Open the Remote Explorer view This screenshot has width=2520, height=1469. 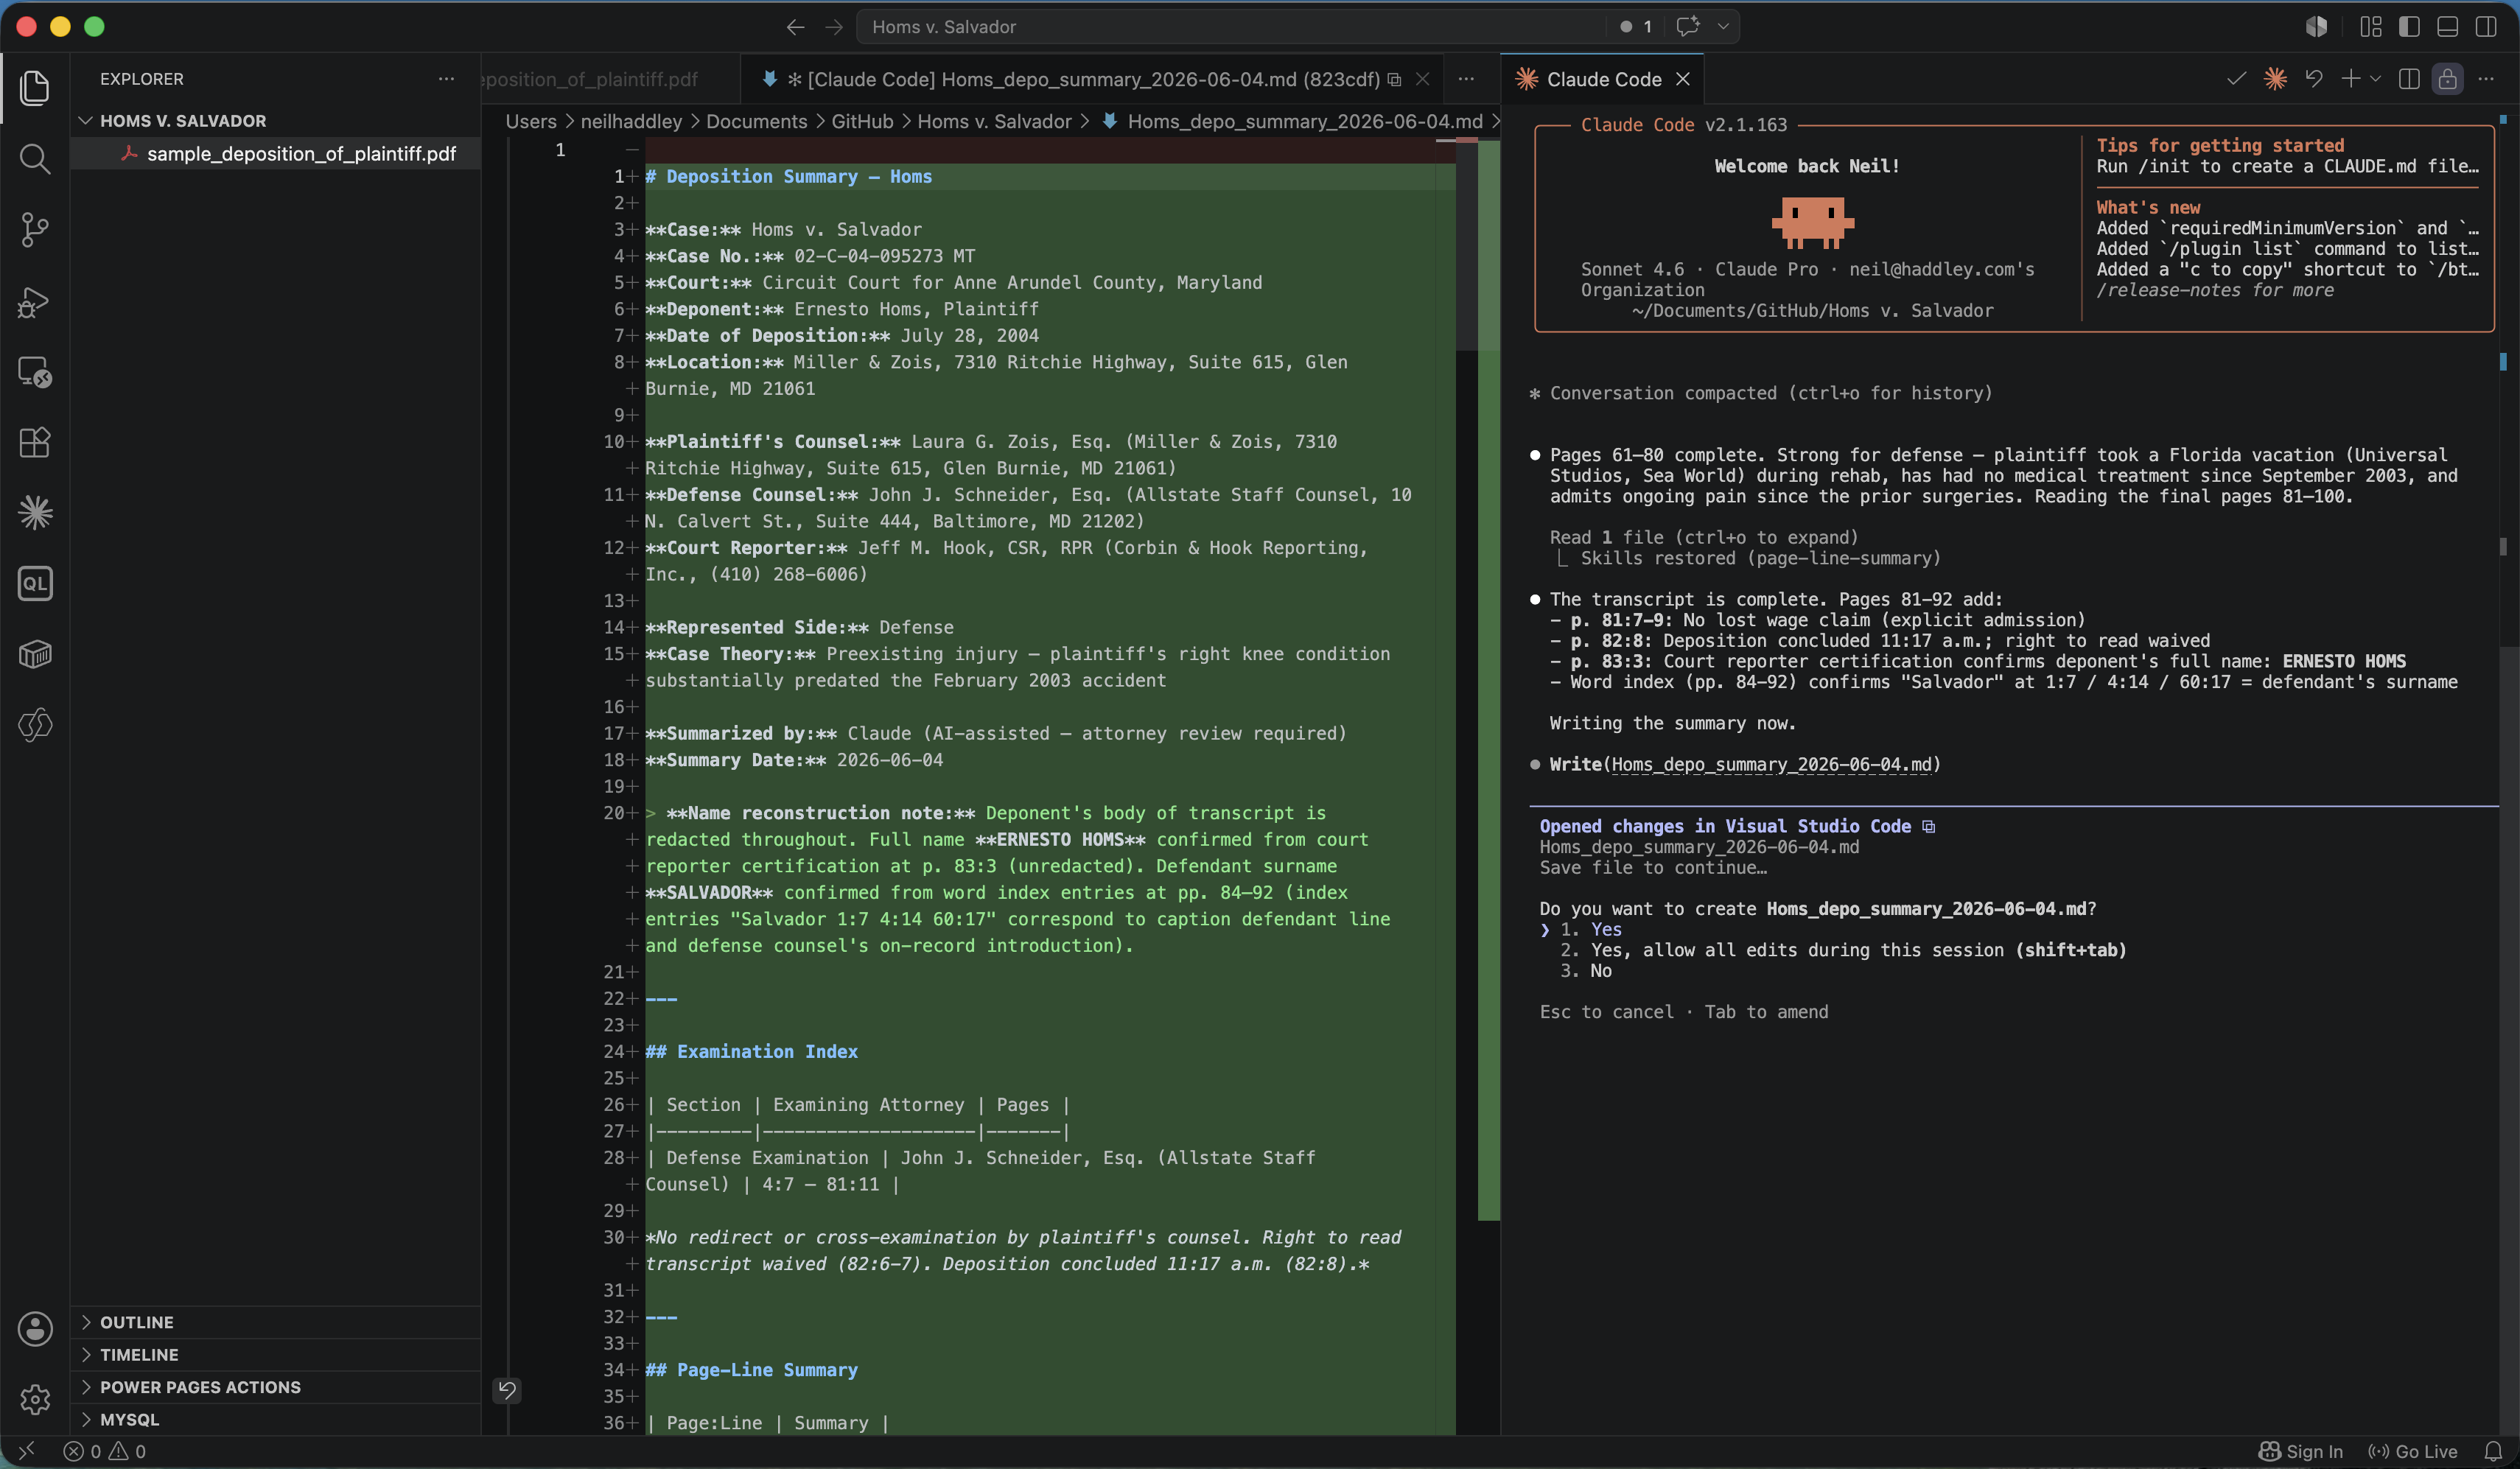tap(35, 371)
